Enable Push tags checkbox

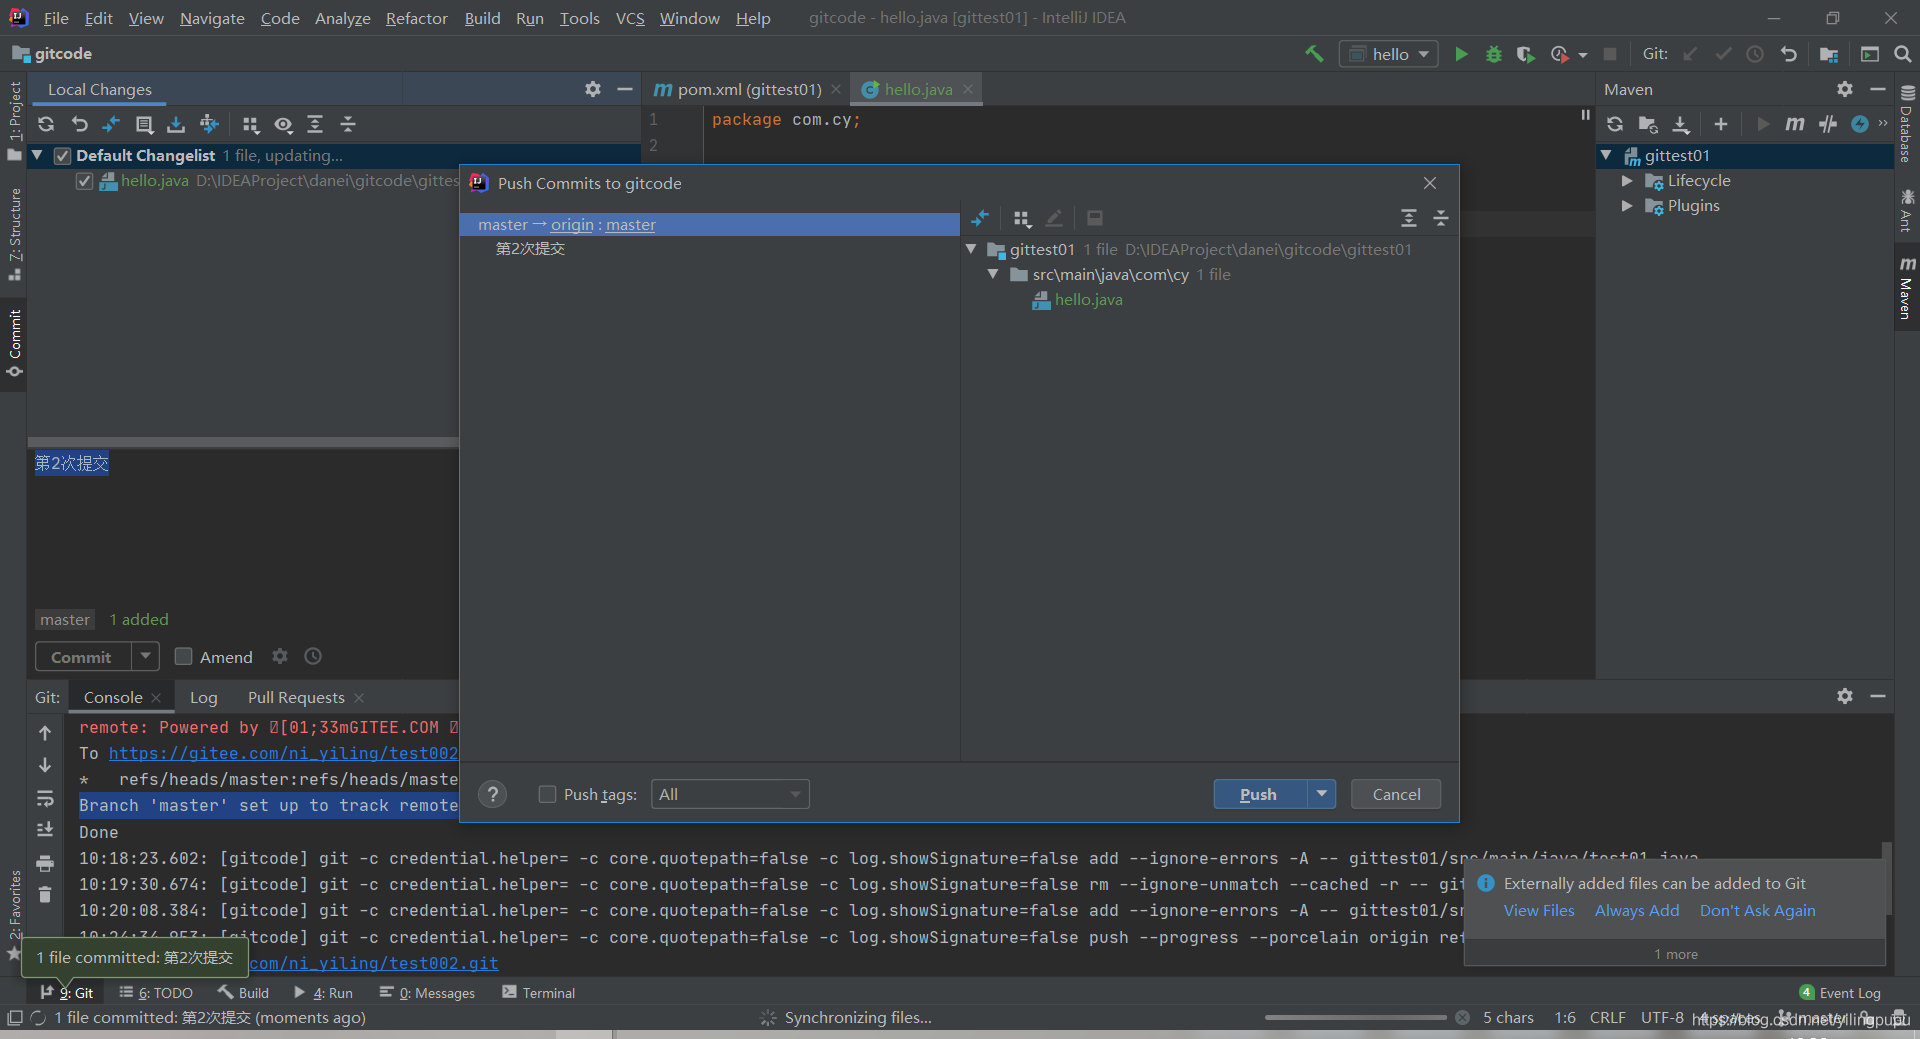tap(547, 794)
